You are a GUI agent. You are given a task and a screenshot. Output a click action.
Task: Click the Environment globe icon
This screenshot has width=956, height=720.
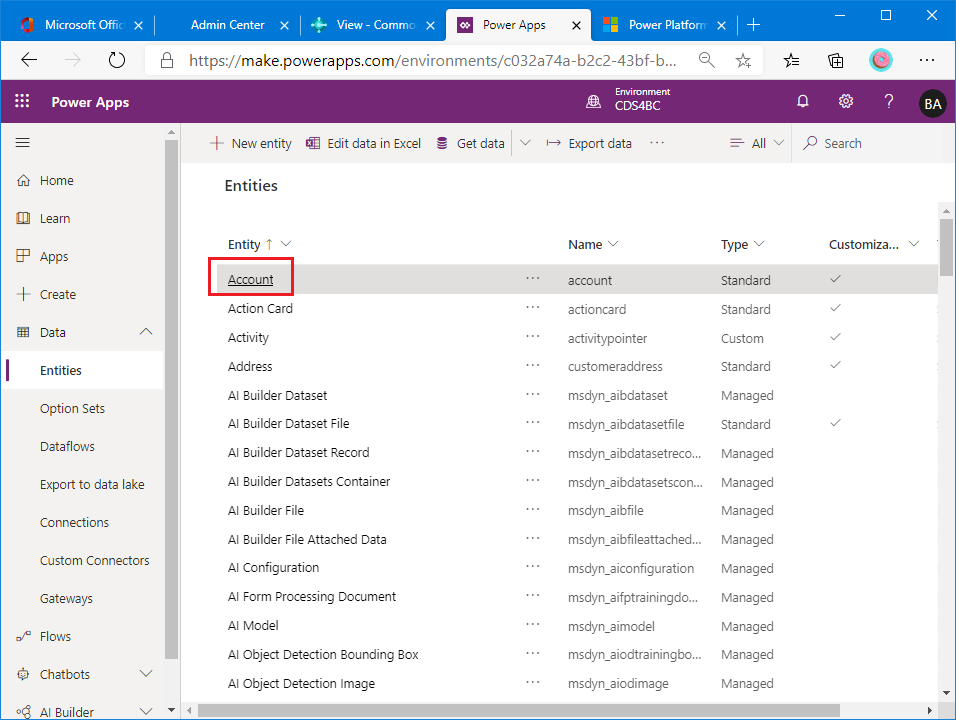(593, 102)
